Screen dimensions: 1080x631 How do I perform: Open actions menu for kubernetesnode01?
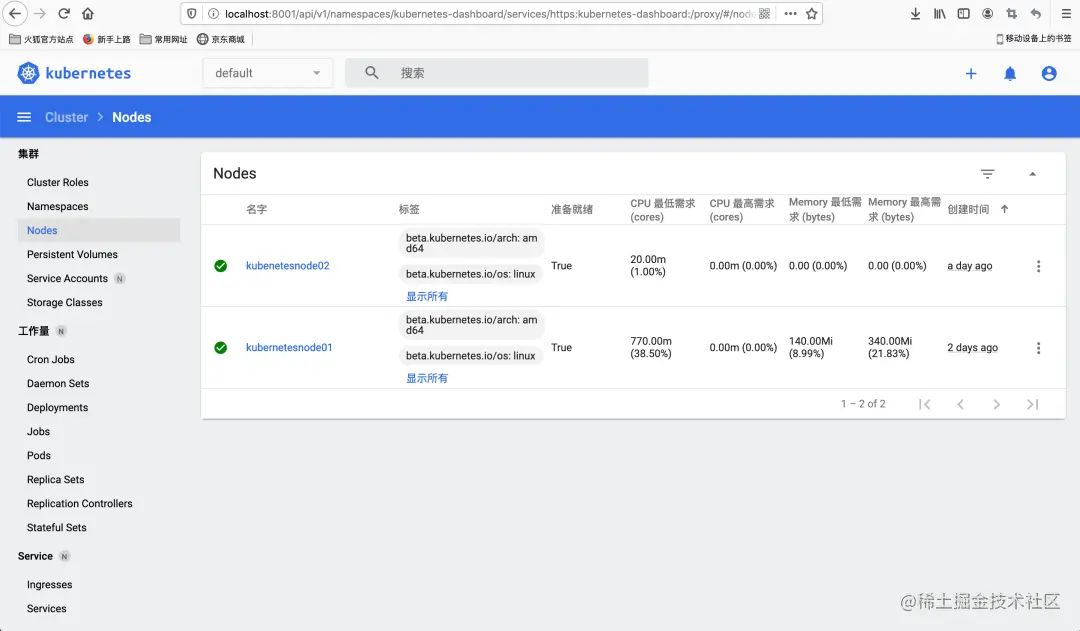coord(1038,348)
